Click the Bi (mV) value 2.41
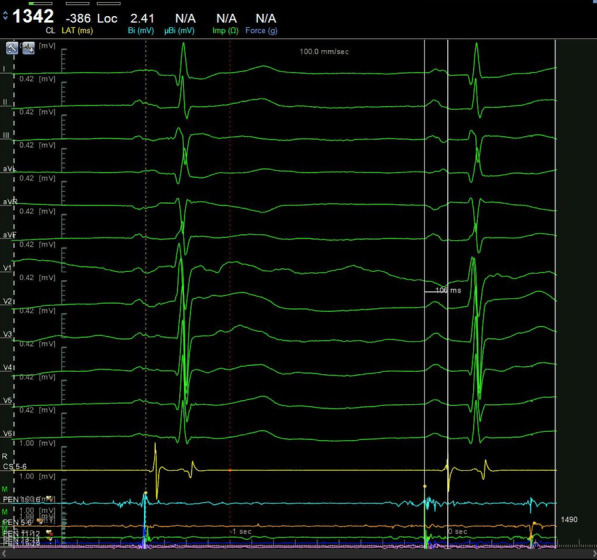Viewport: 597px width, 560px height. 142,18
